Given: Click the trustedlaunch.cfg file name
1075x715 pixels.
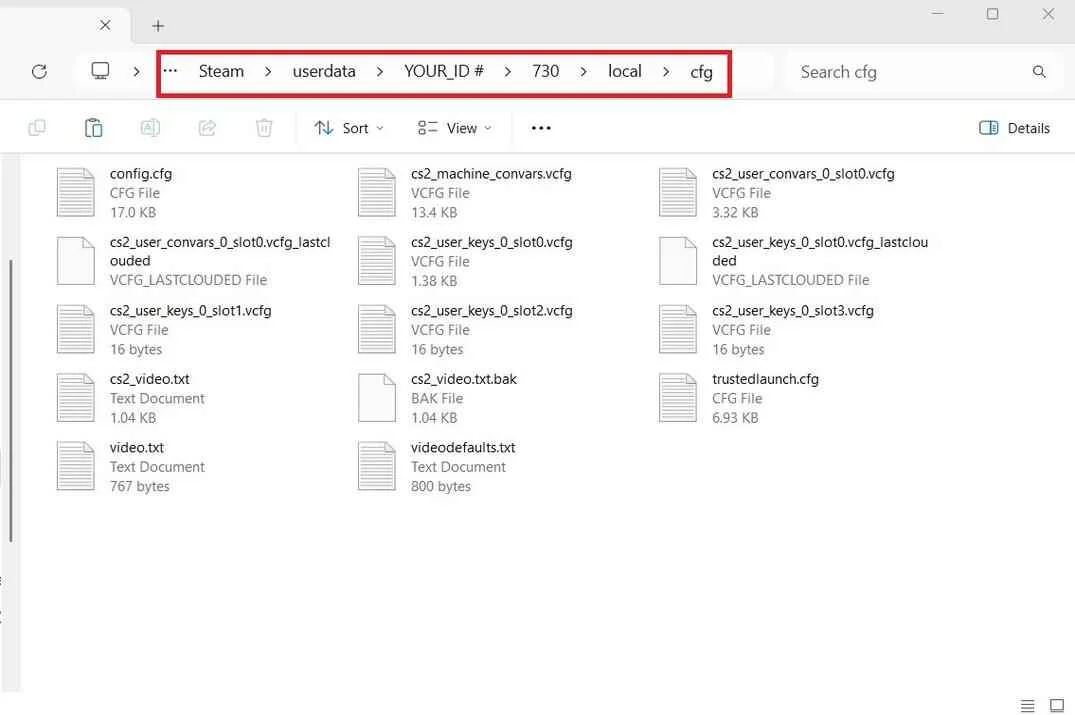Looking at the screenshot, I should click(x=765, y=379).
